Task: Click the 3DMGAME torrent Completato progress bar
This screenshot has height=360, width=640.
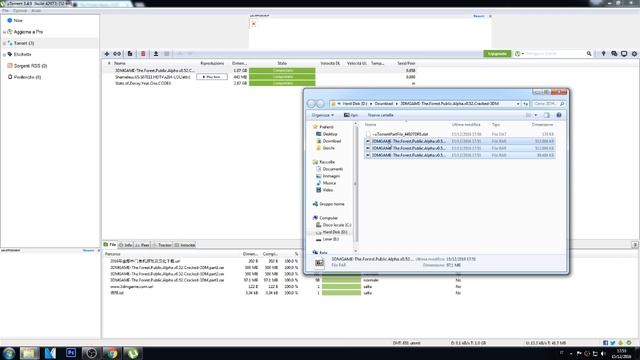Action: click(282, 71)
